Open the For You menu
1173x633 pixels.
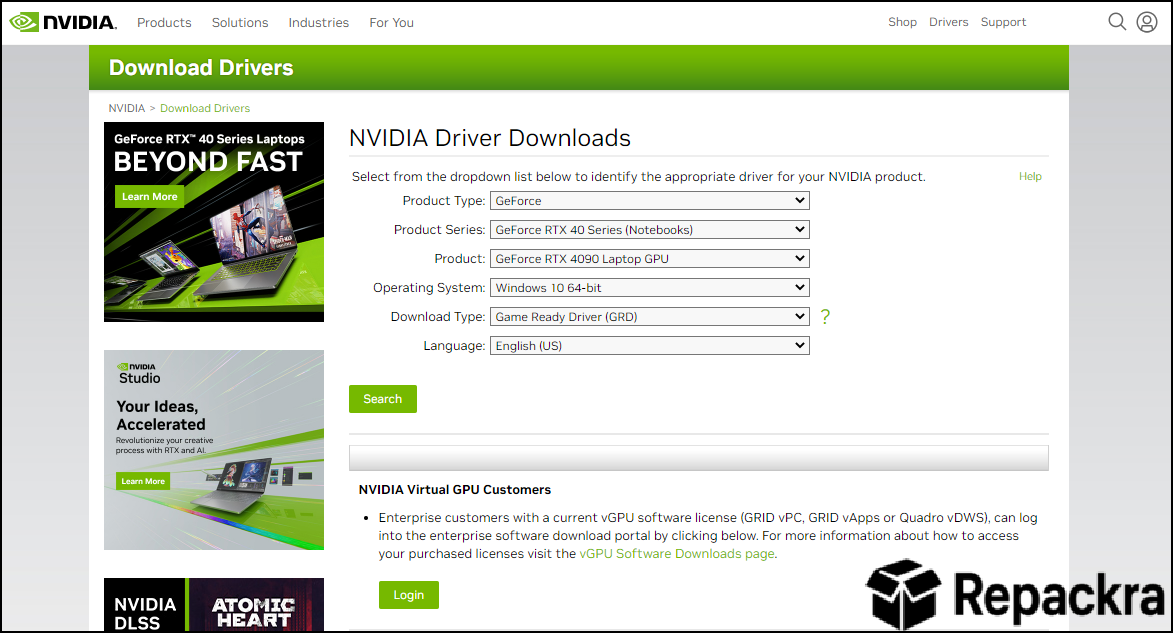(x=391, y=22)
